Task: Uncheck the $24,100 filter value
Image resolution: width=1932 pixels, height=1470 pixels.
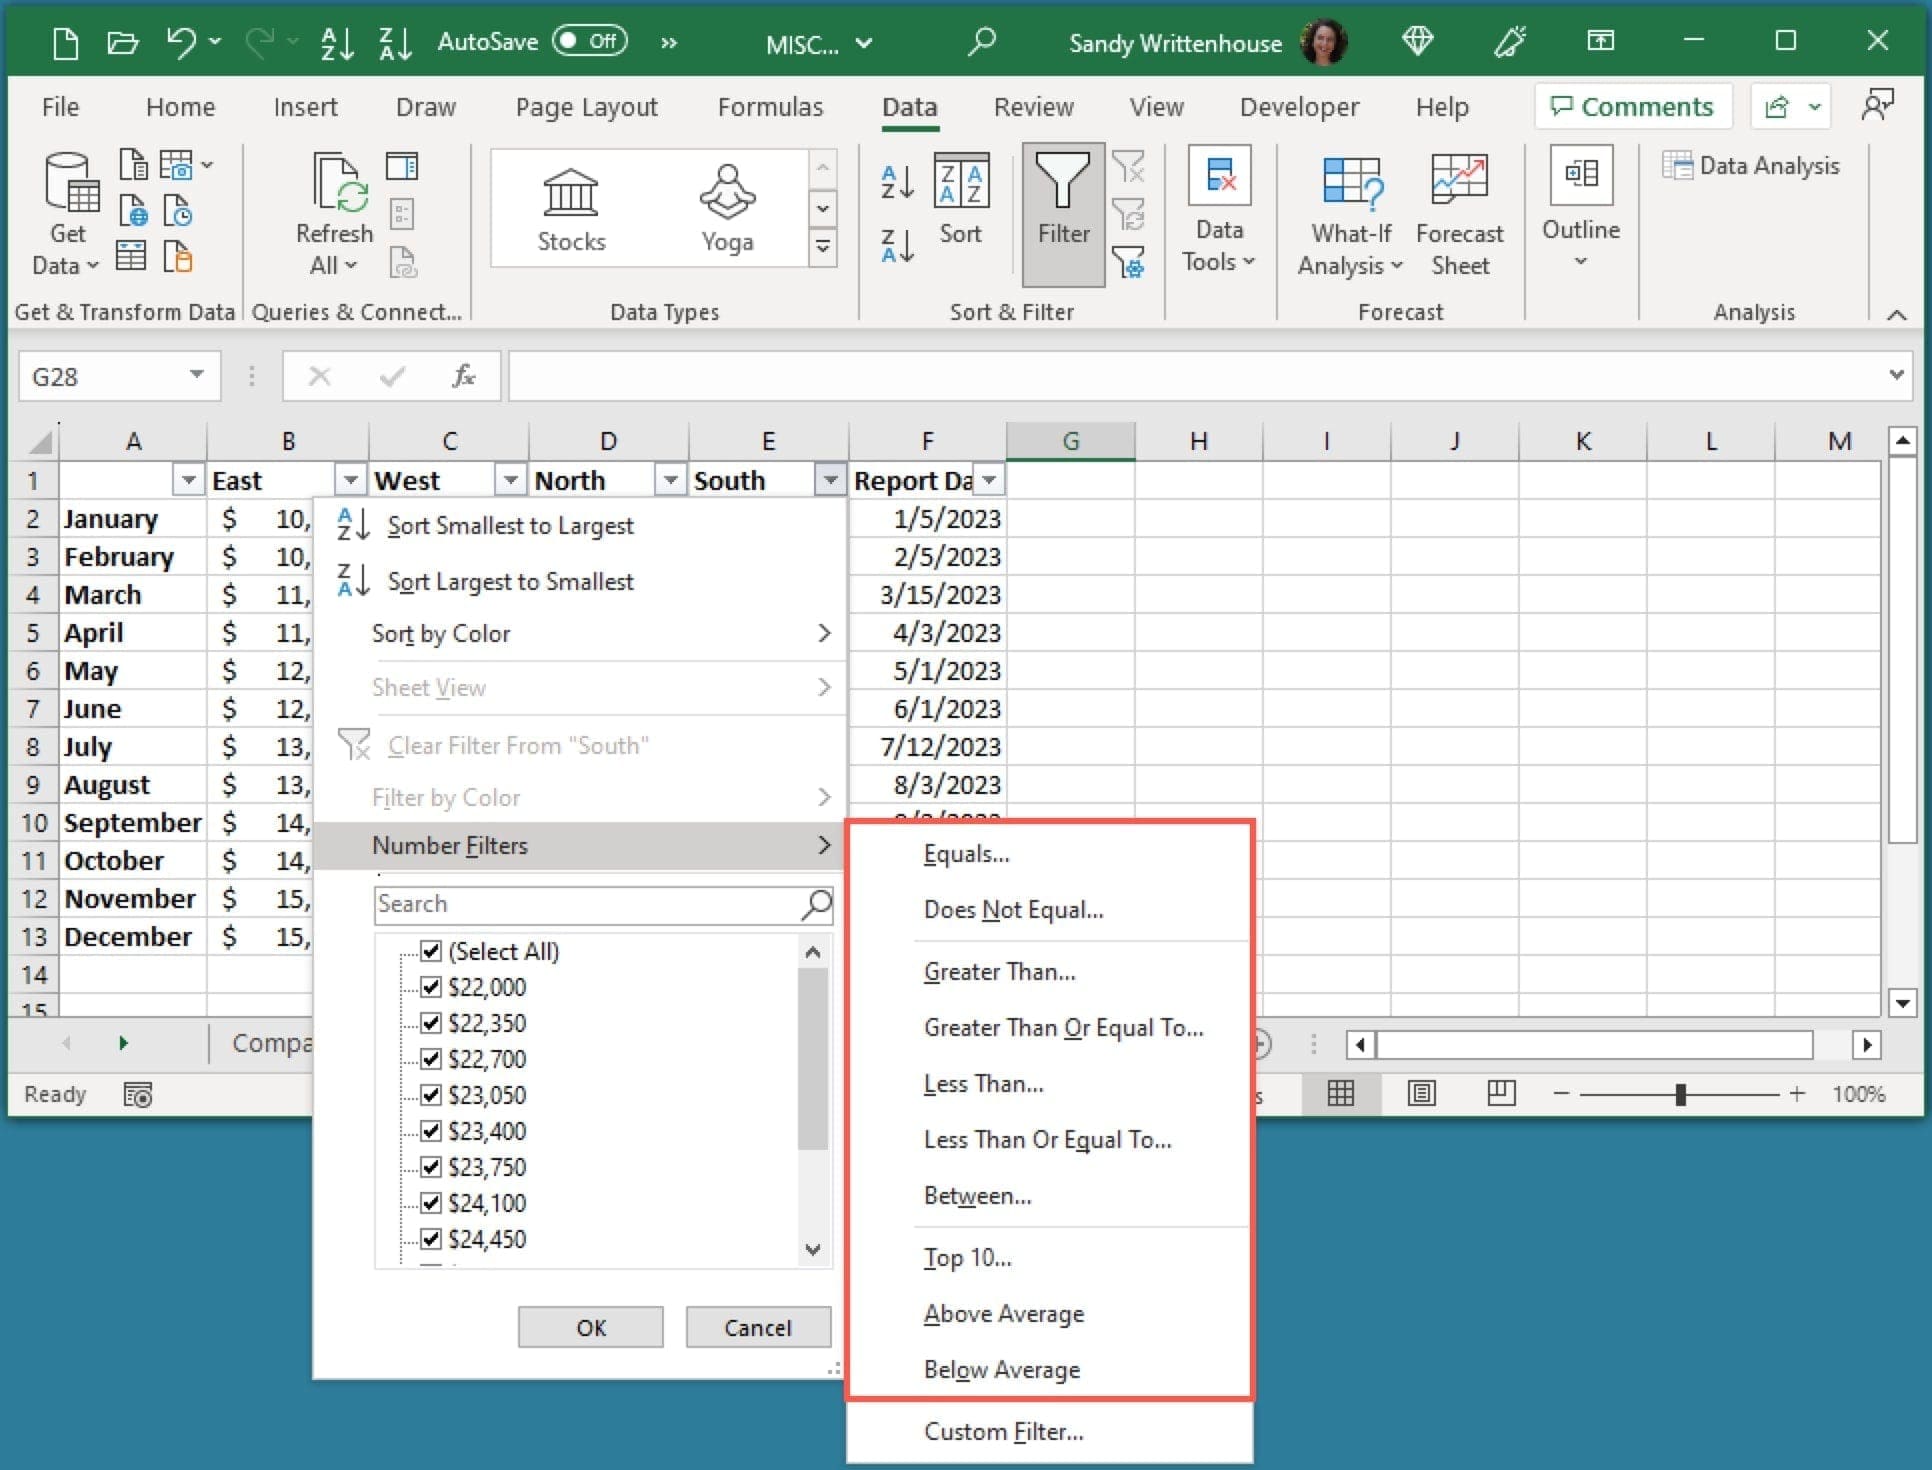Action: click(x=431, y=1203)
